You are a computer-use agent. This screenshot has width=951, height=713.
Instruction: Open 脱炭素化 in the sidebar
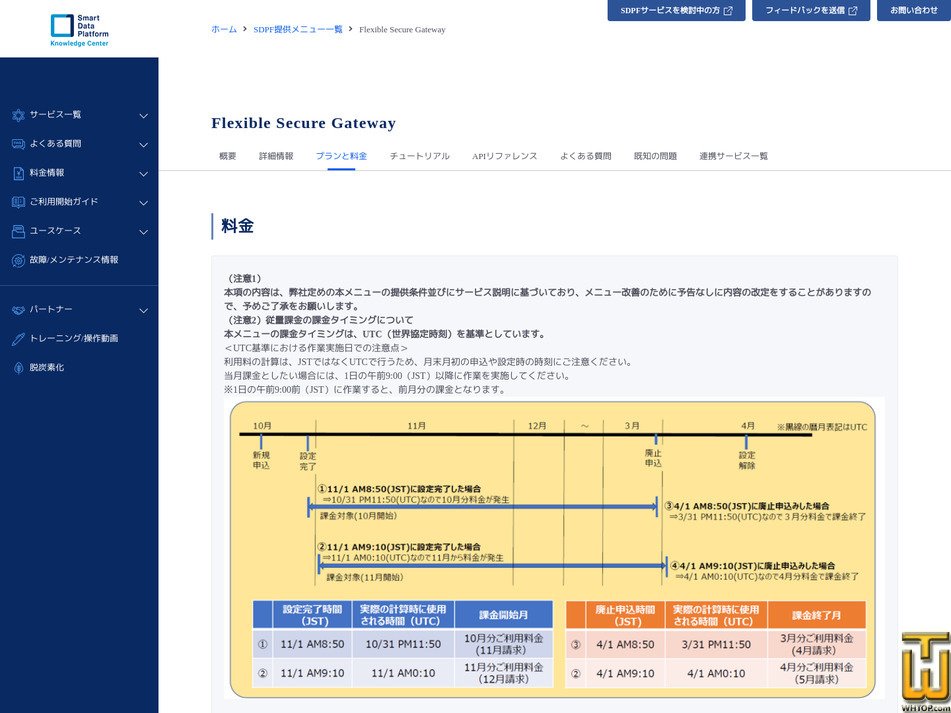click(47, 367)
